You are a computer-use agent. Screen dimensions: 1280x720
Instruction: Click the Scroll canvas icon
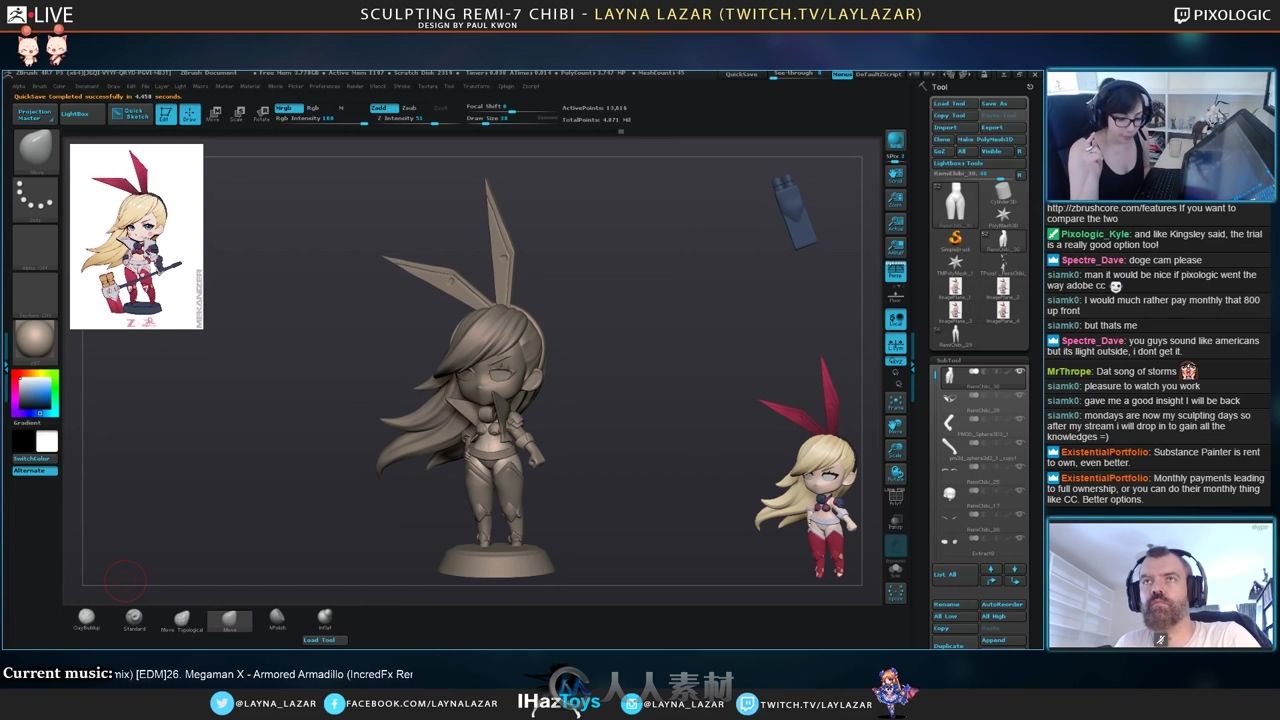[896, 175]
